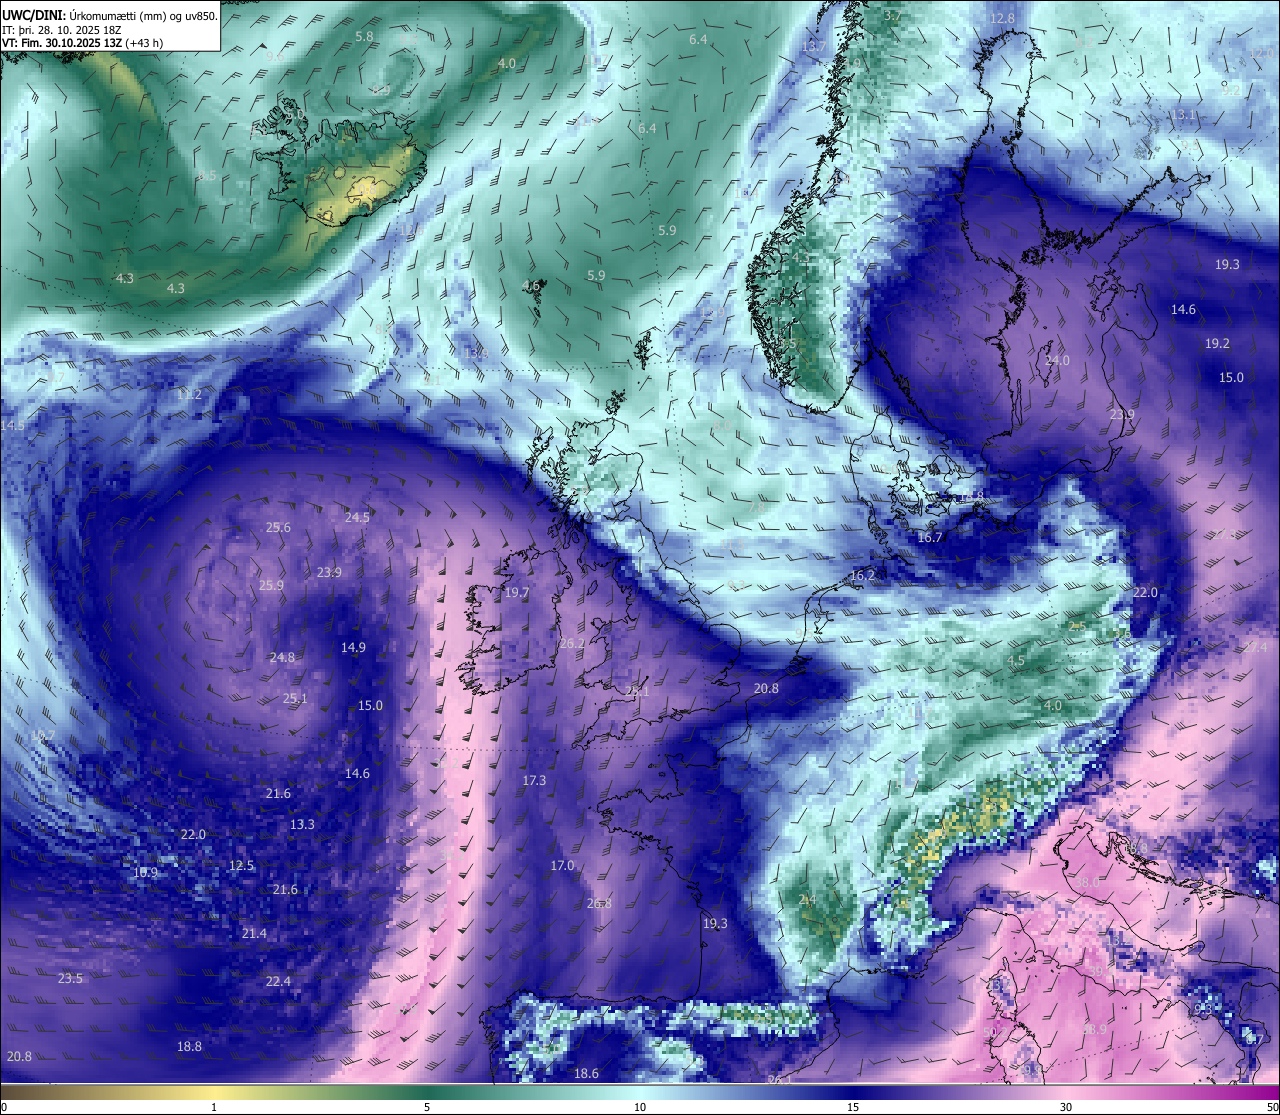1280x1115 pixels.
Task: Click the 18.8 value label
Action: (189, 1046)
